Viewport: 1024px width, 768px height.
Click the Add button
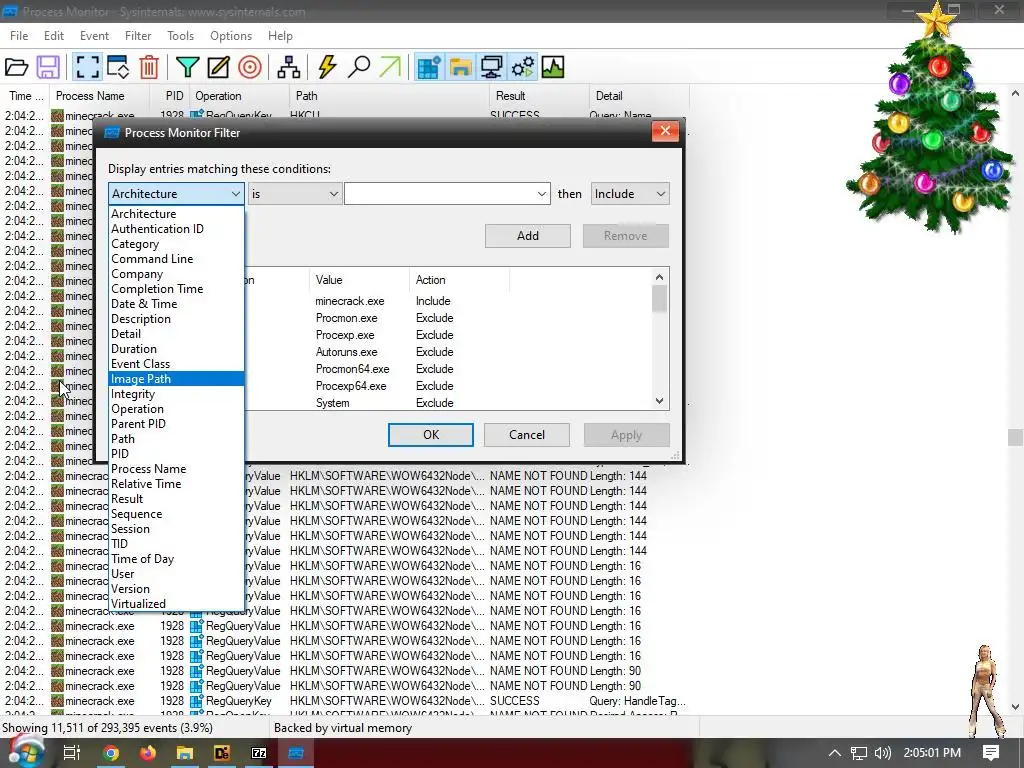(x=528, y=236)
